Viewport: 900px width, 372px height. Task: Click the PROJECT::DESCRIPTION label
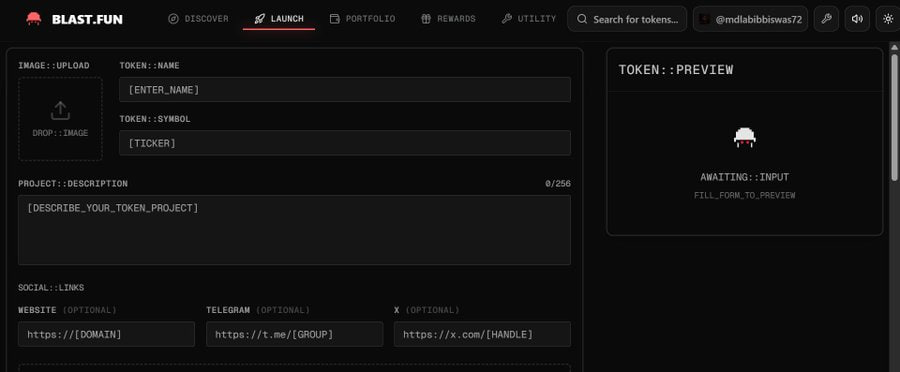click(x=73, y=184)
